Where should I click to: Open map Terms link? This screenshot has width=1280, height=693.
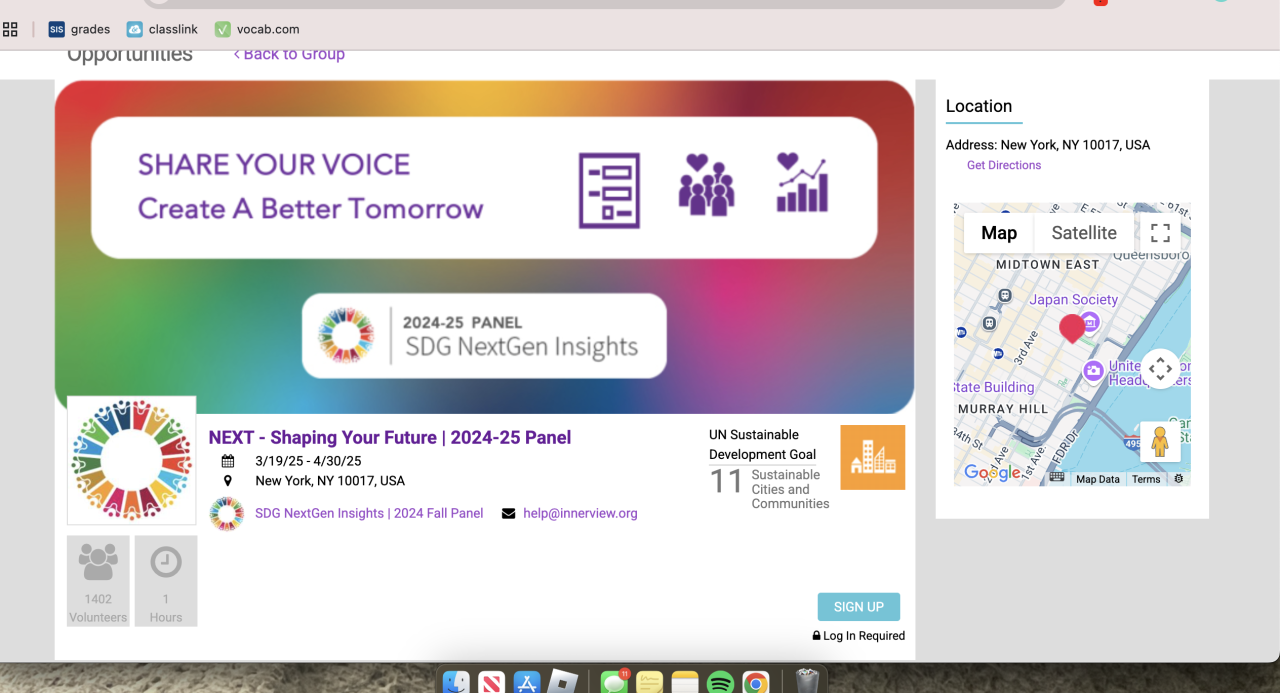coord(1146,479)
